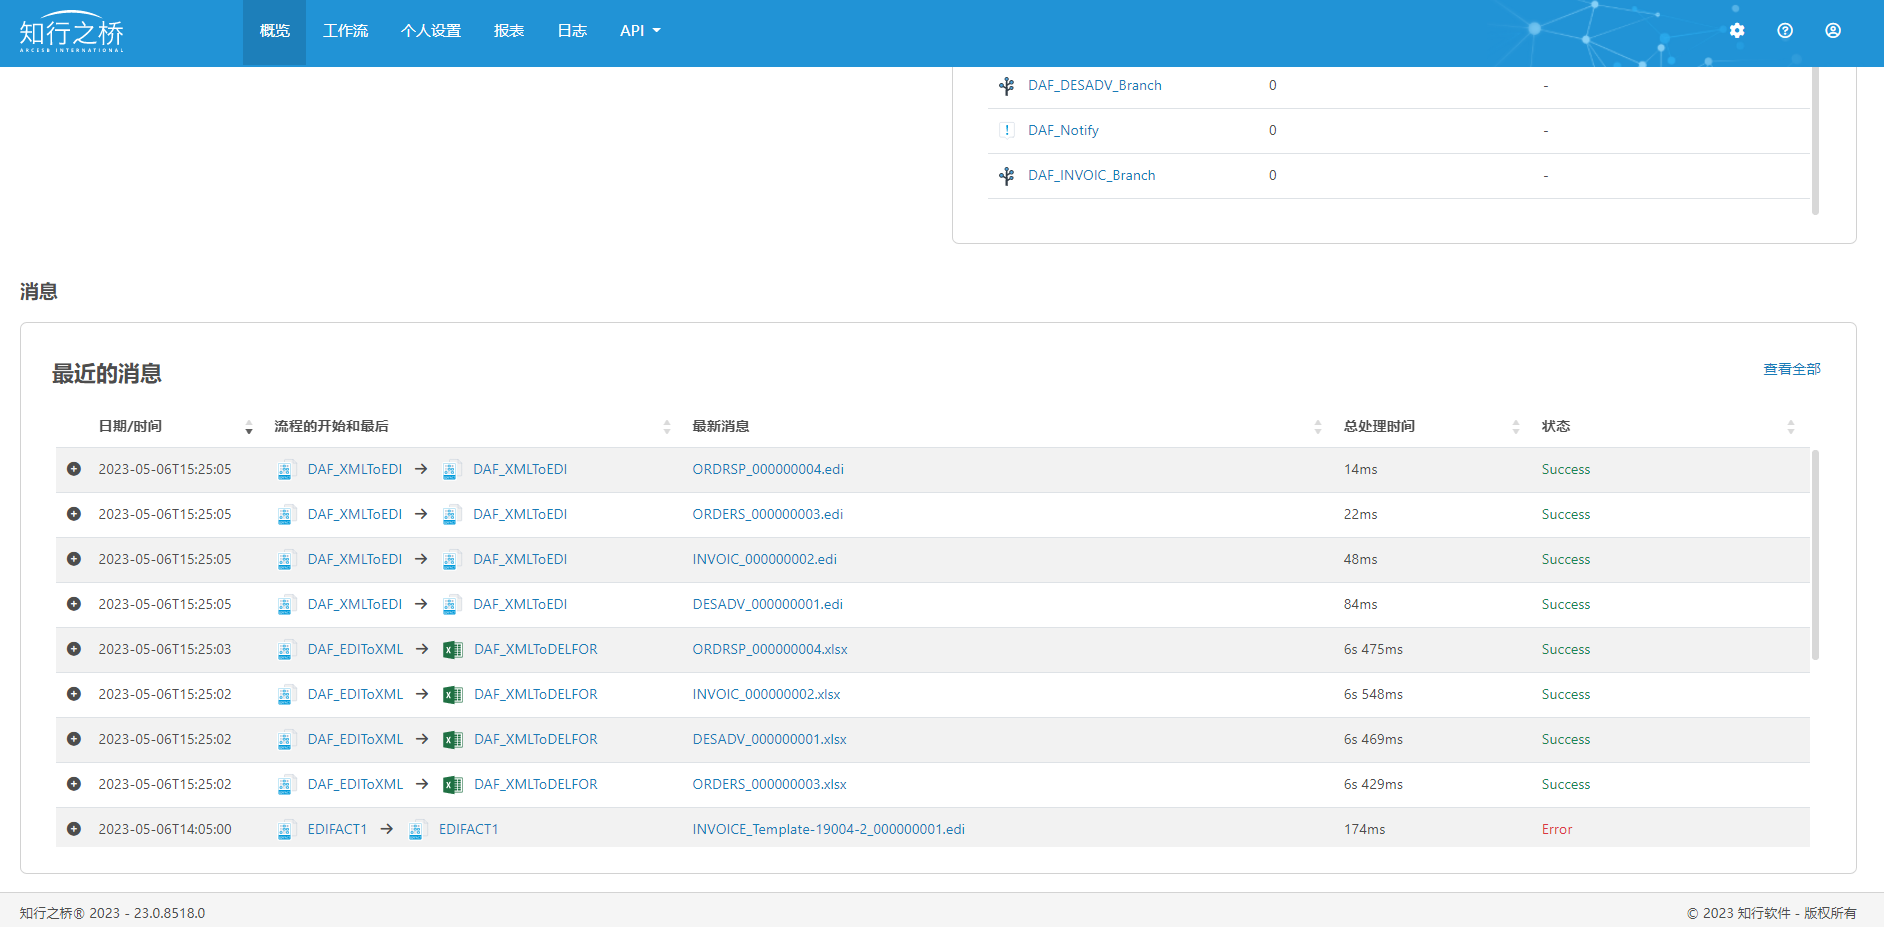1884x927 pixels.
Task: Click the 知行之桥 logo
Action: [72, 32]
